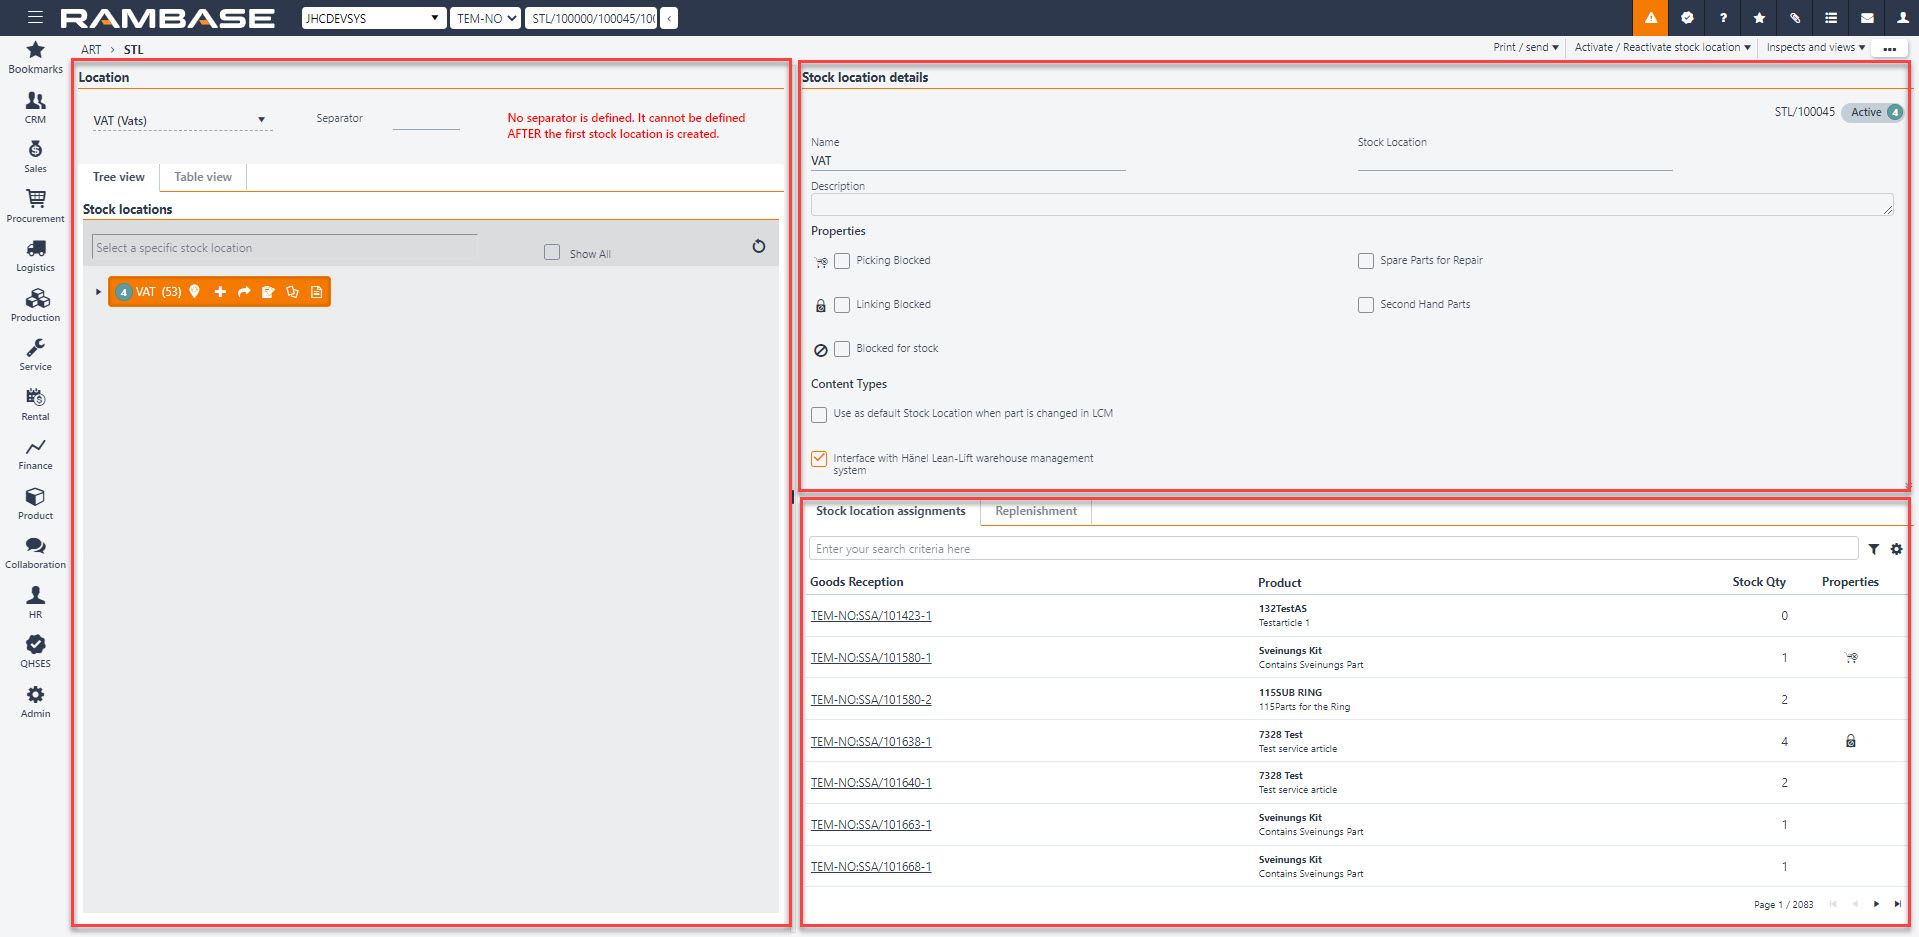
Task: Click the Description text field
Action: (1350, 205)
